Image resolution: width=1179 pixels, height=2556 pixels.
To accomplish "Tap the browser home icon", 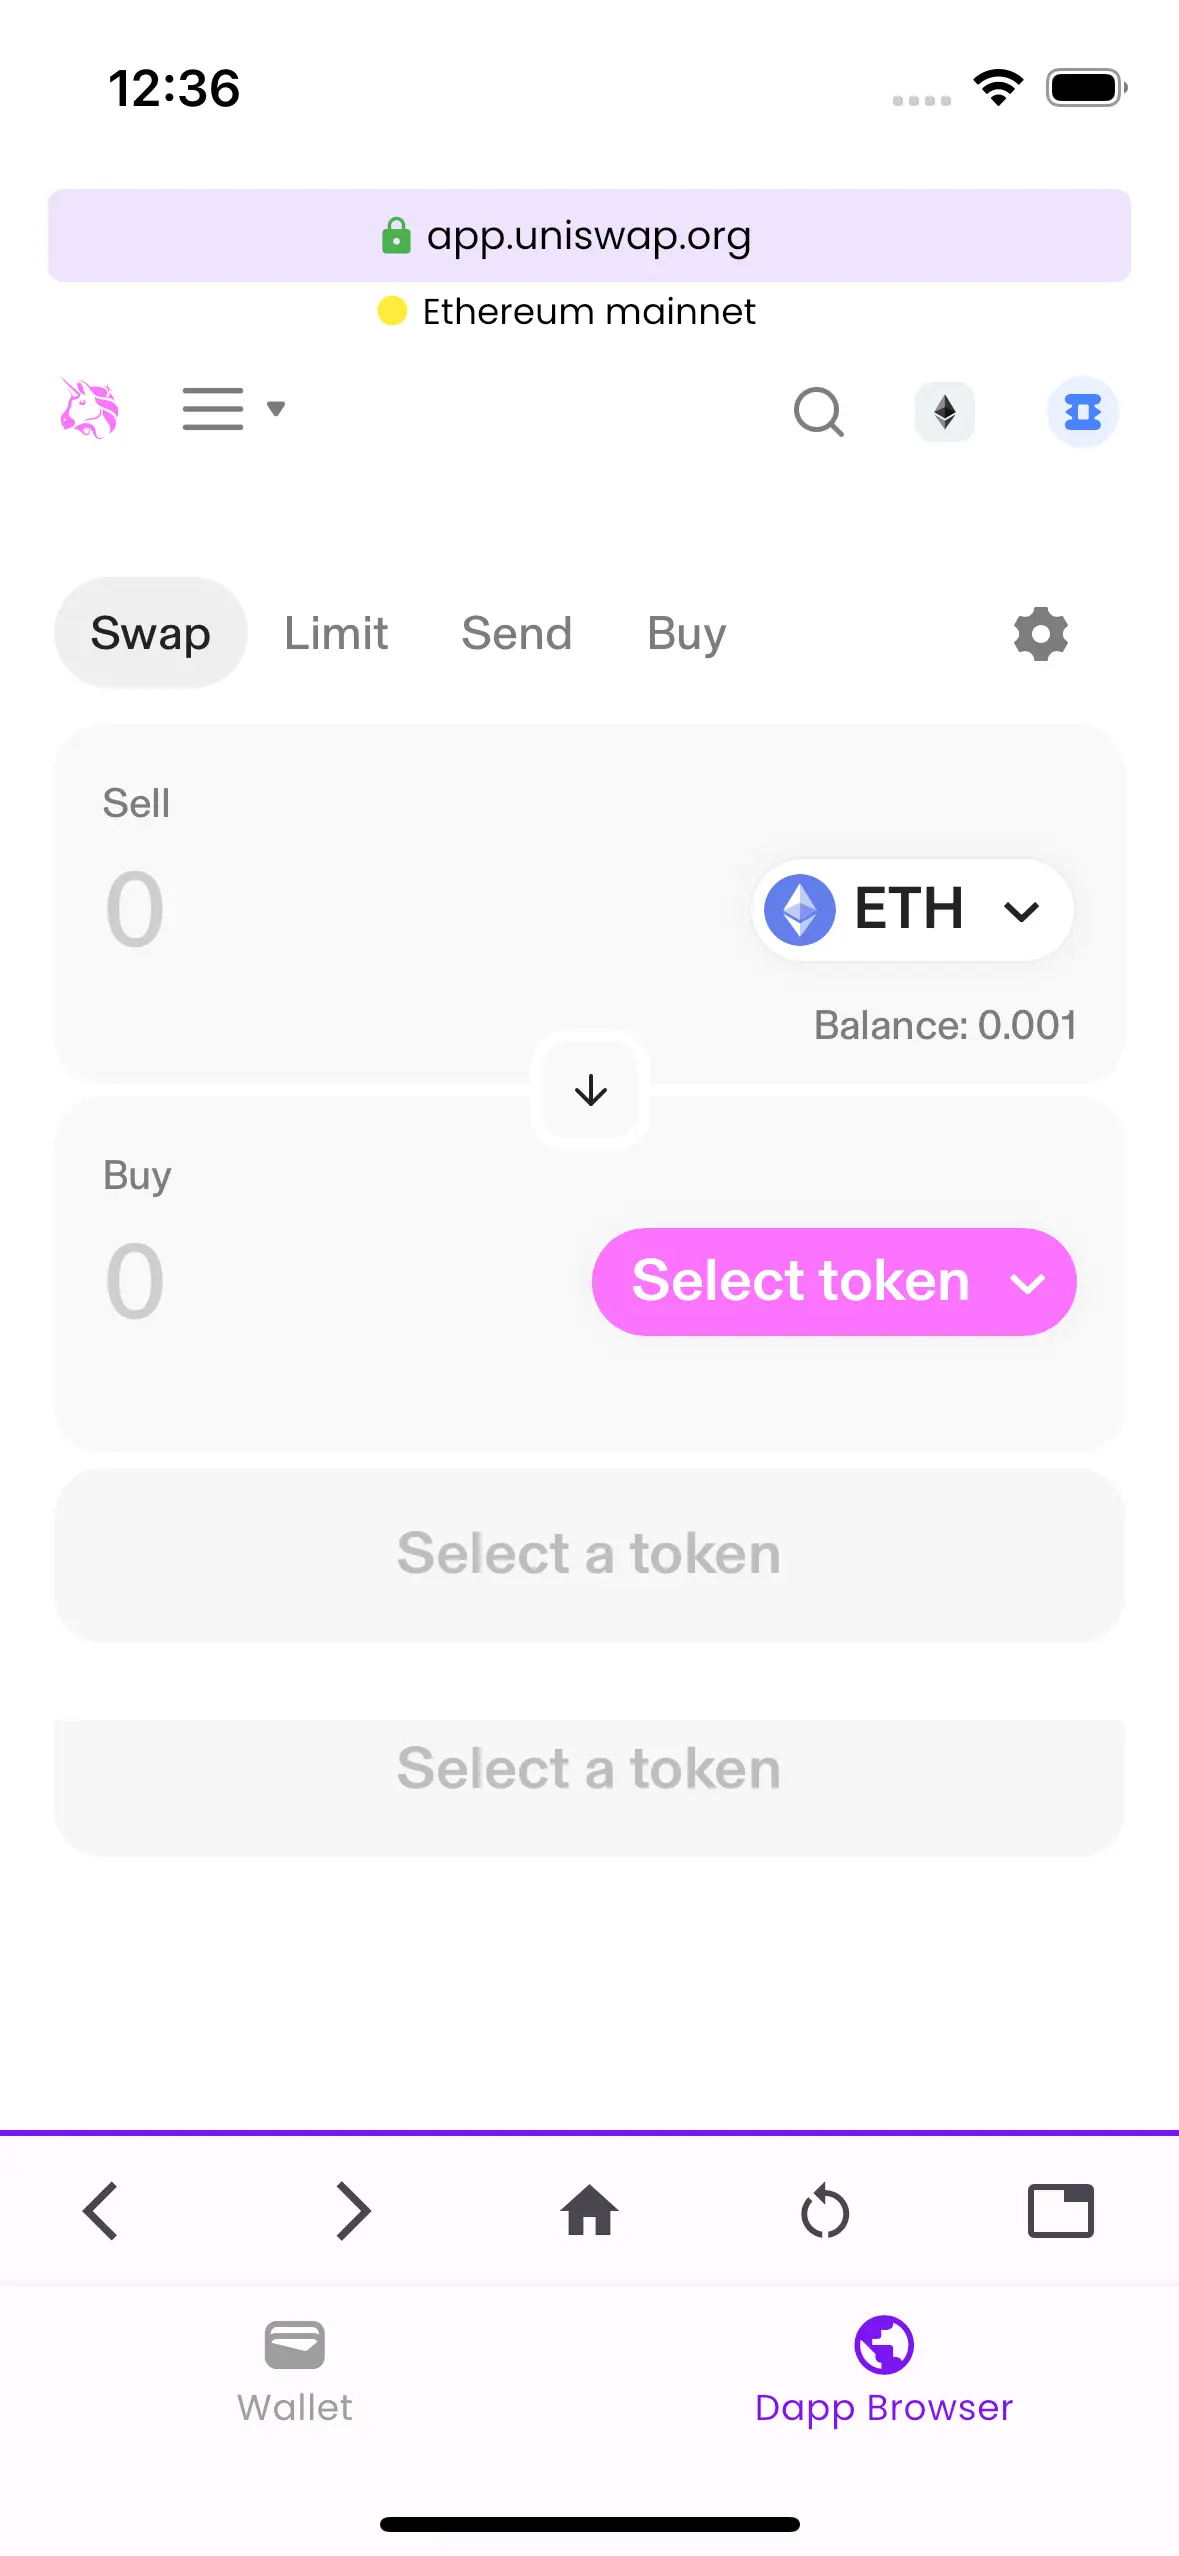I will click(590, 2210).
